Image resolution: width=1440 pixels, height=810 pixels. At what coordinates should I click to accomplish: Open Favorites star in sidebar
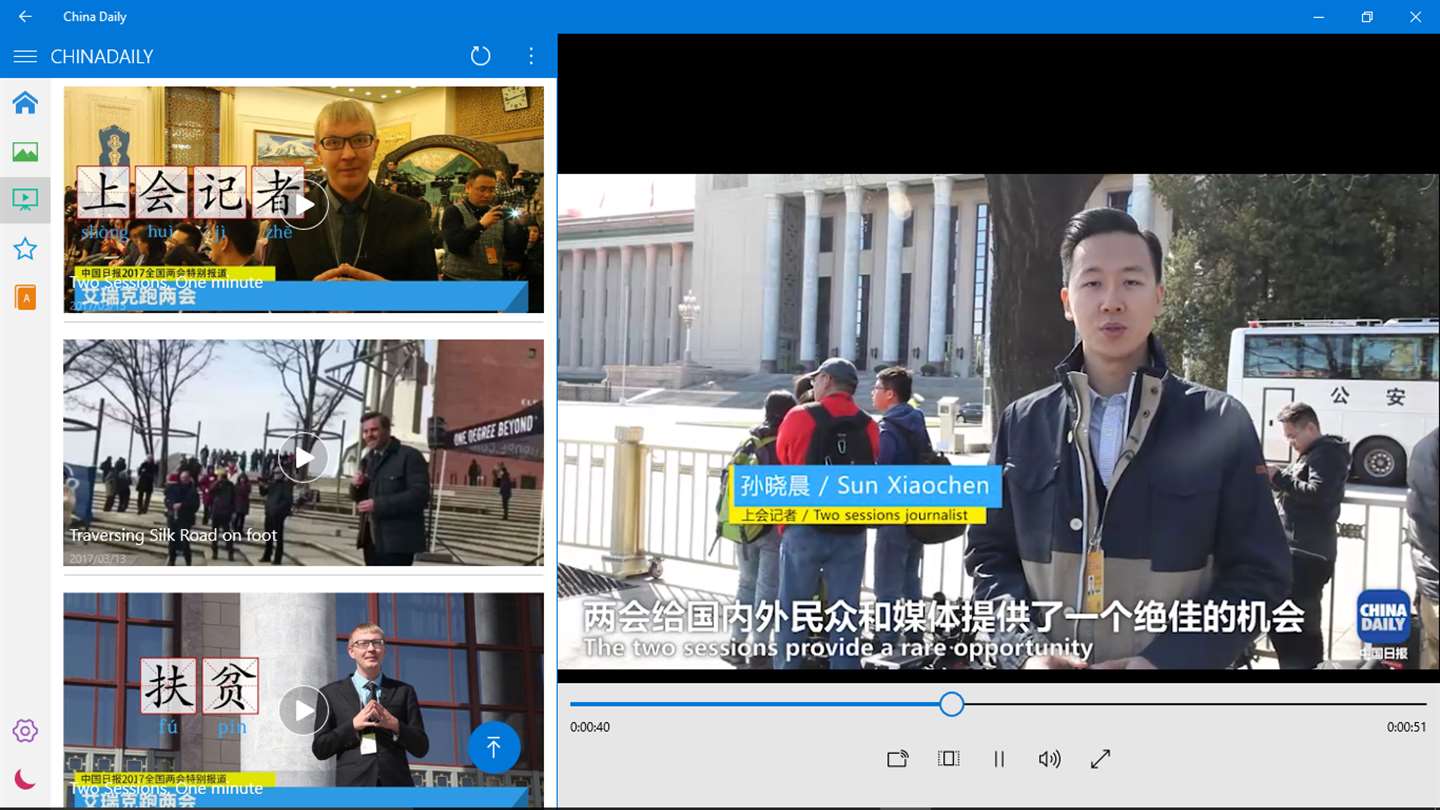pos(25,249)
